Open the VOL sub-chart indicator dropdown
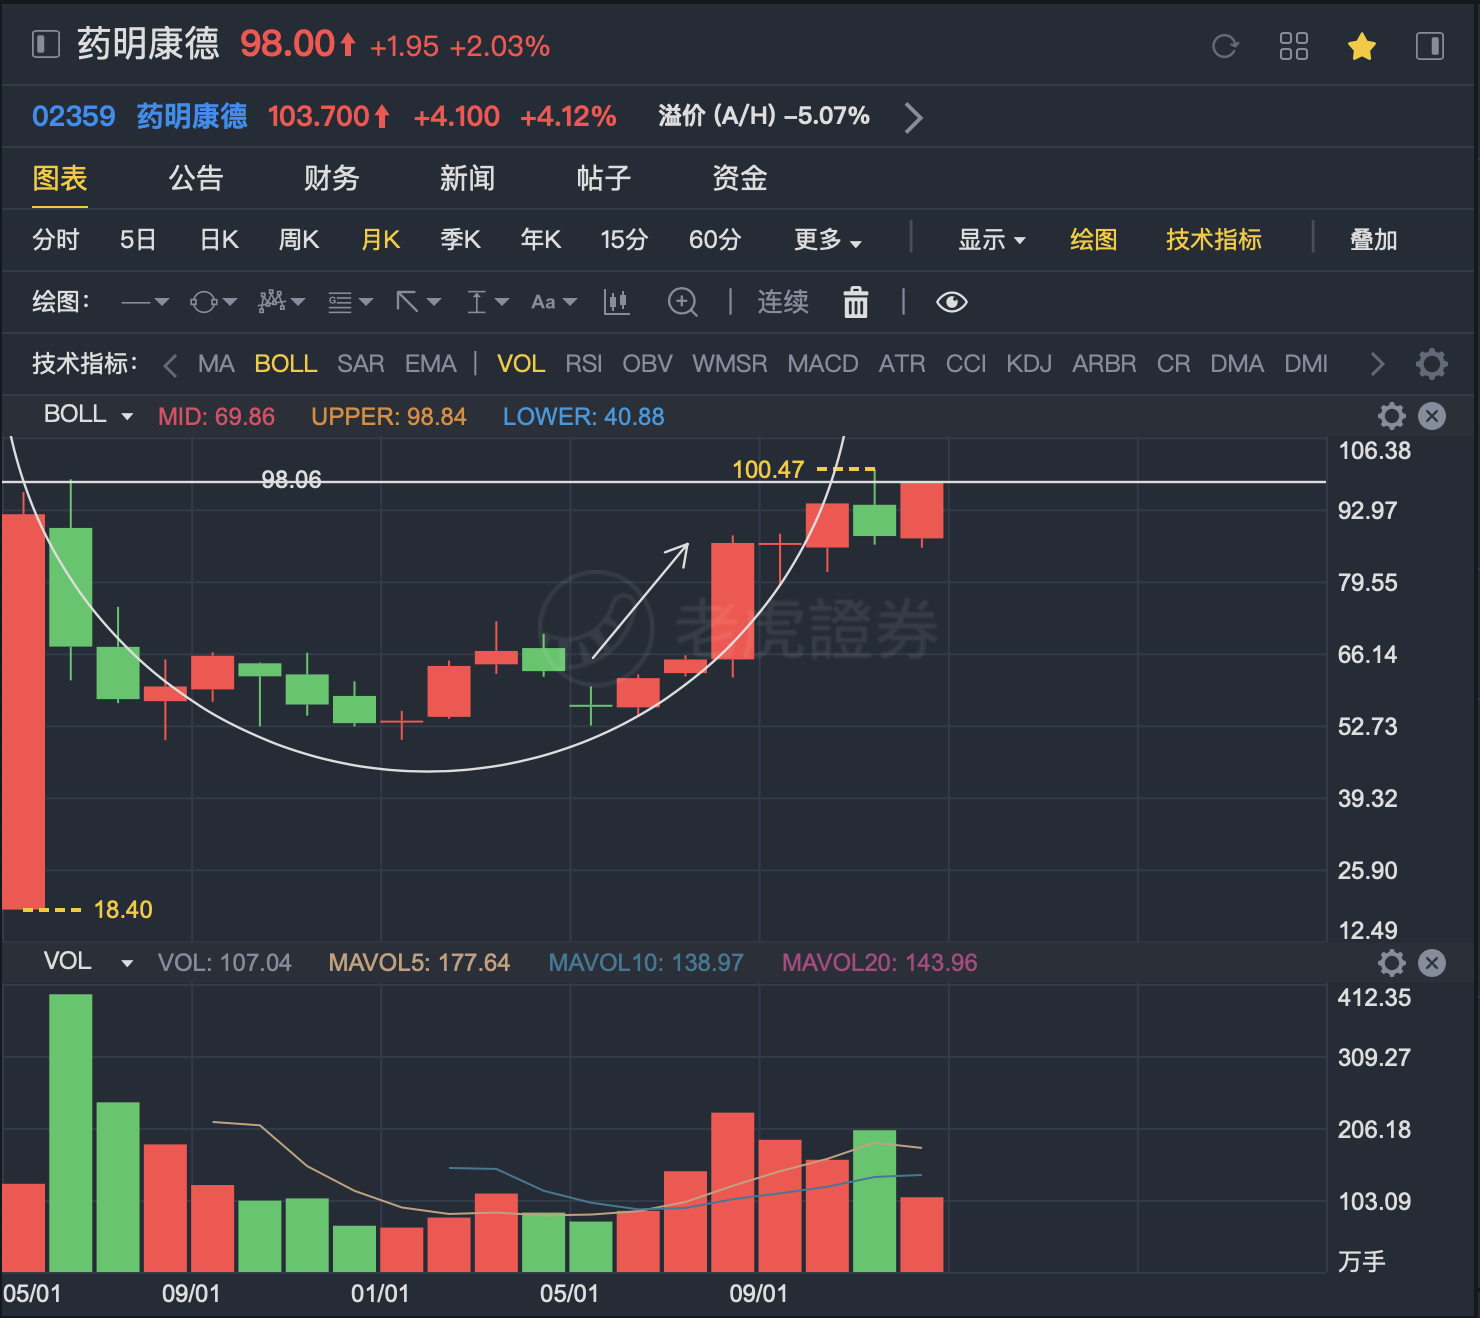Screen dimensions: 1480x1318 [x=88, y=962]
